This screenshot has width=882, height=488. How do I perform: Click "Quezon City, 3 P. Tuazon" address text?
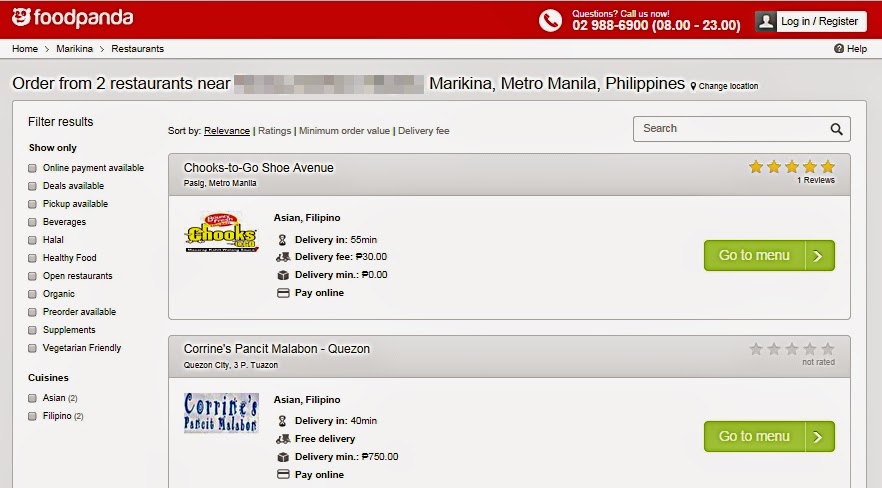point(231,365)
